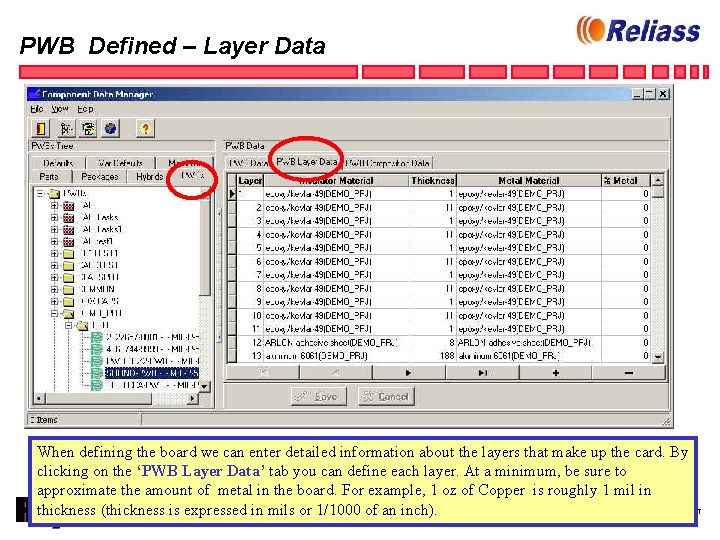Click the yellow and red exit toolbar icon
This screenshot has width=720, height=540.
coord(41,129)
